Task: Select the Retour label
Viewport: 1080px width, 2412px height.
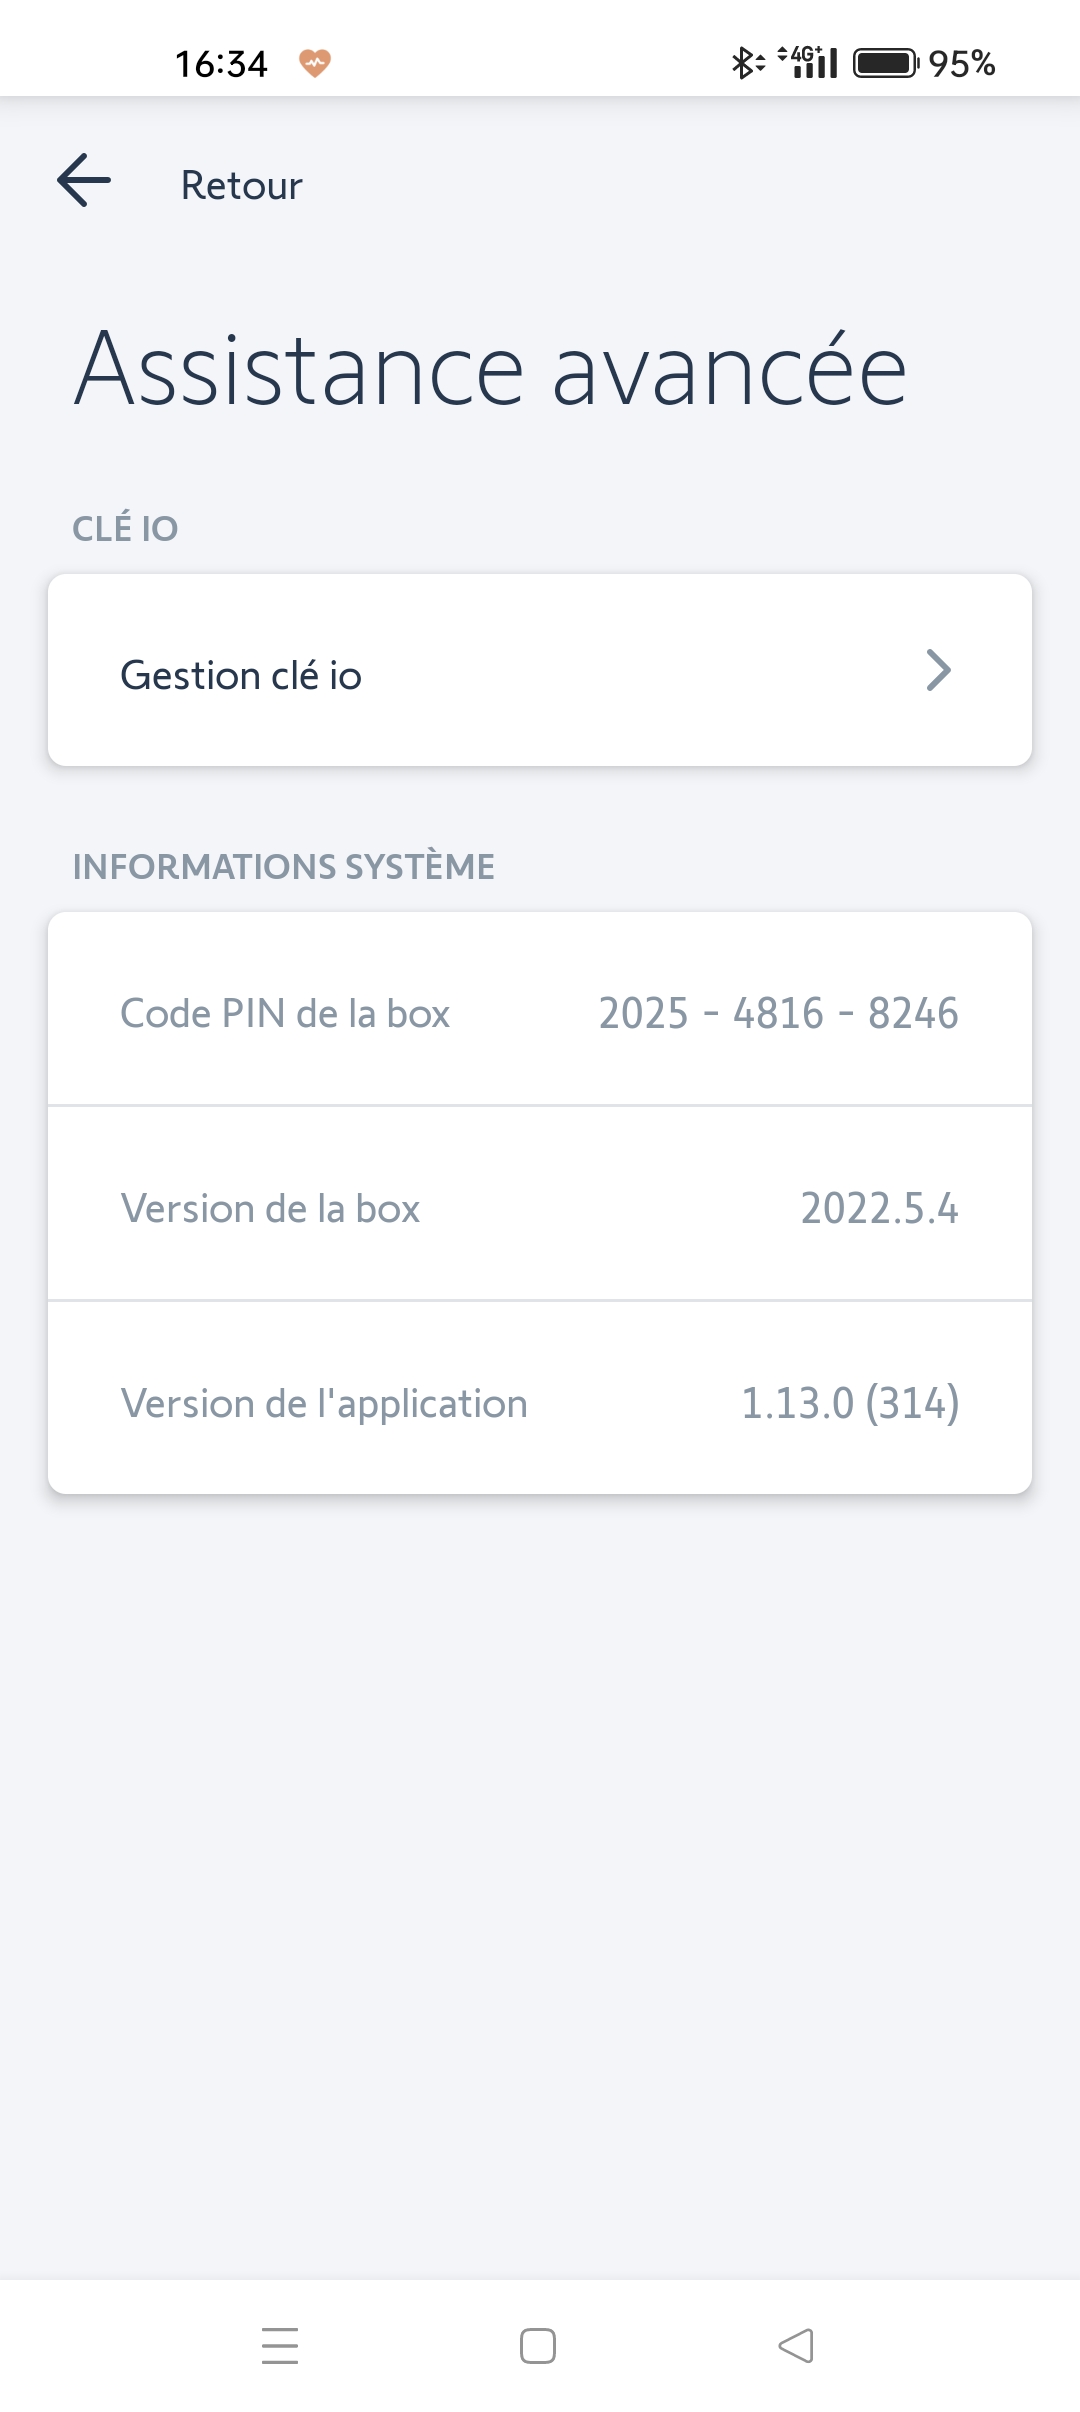Action: (241, 186)
